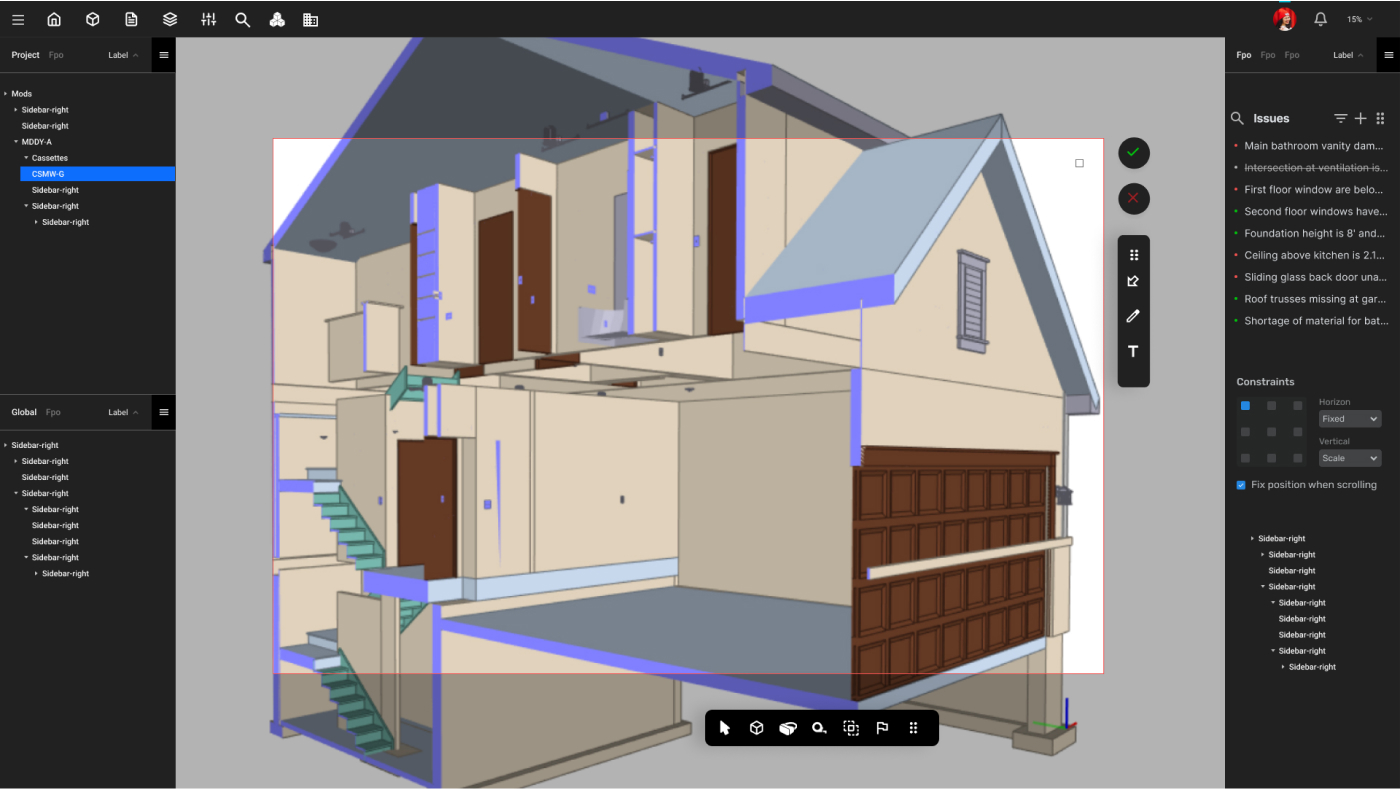This screenshot has height=789, width=1400.
Task: Open the Vertical Scale dropdown
Action: point(1349,458)
